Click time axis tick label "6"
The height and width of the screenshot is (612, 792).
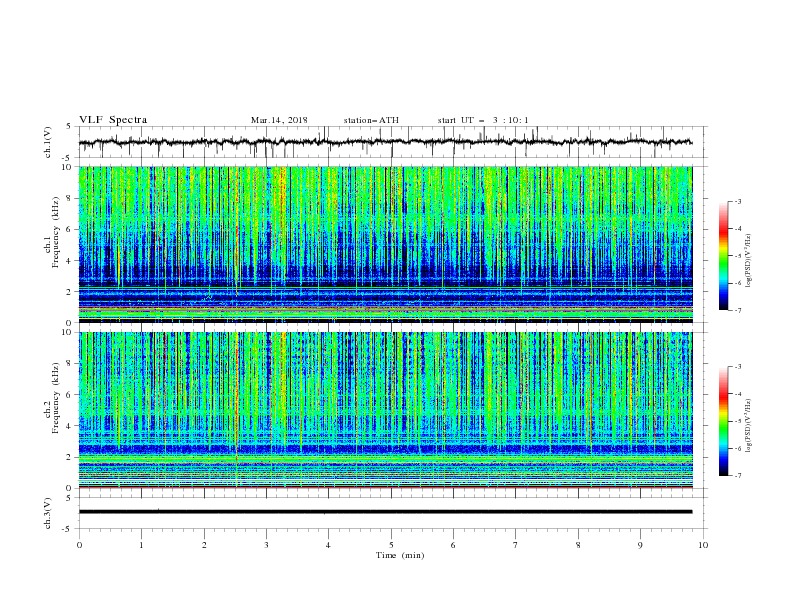(453, 545)
